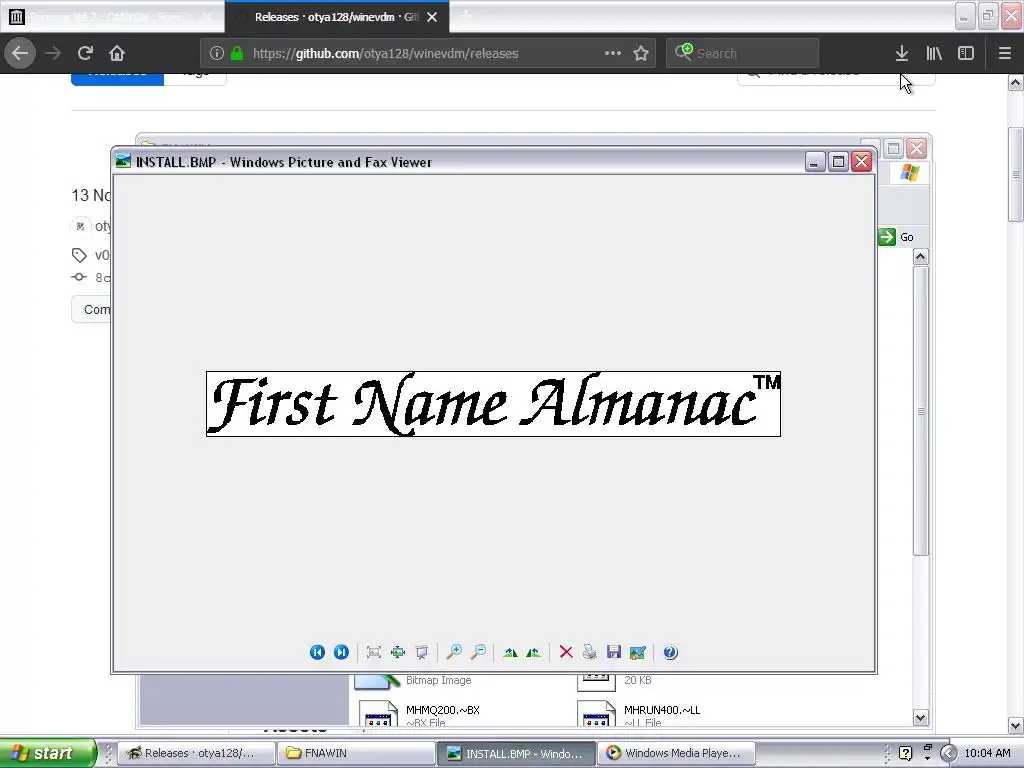Bookmark this page with the star
The width and height of the screenshot is (1024, 768).
click(x=641, y=53)
